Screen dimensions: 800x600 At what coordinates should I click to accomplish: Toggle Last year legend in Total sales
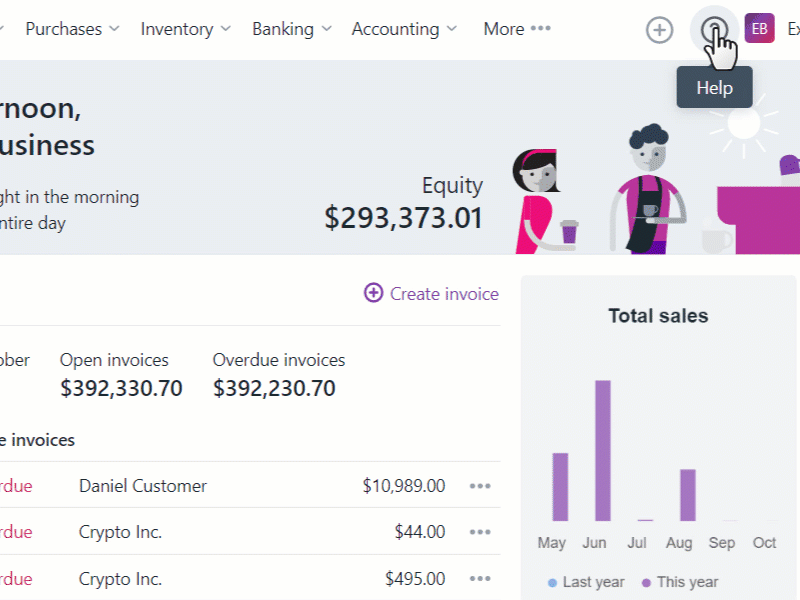586,582
